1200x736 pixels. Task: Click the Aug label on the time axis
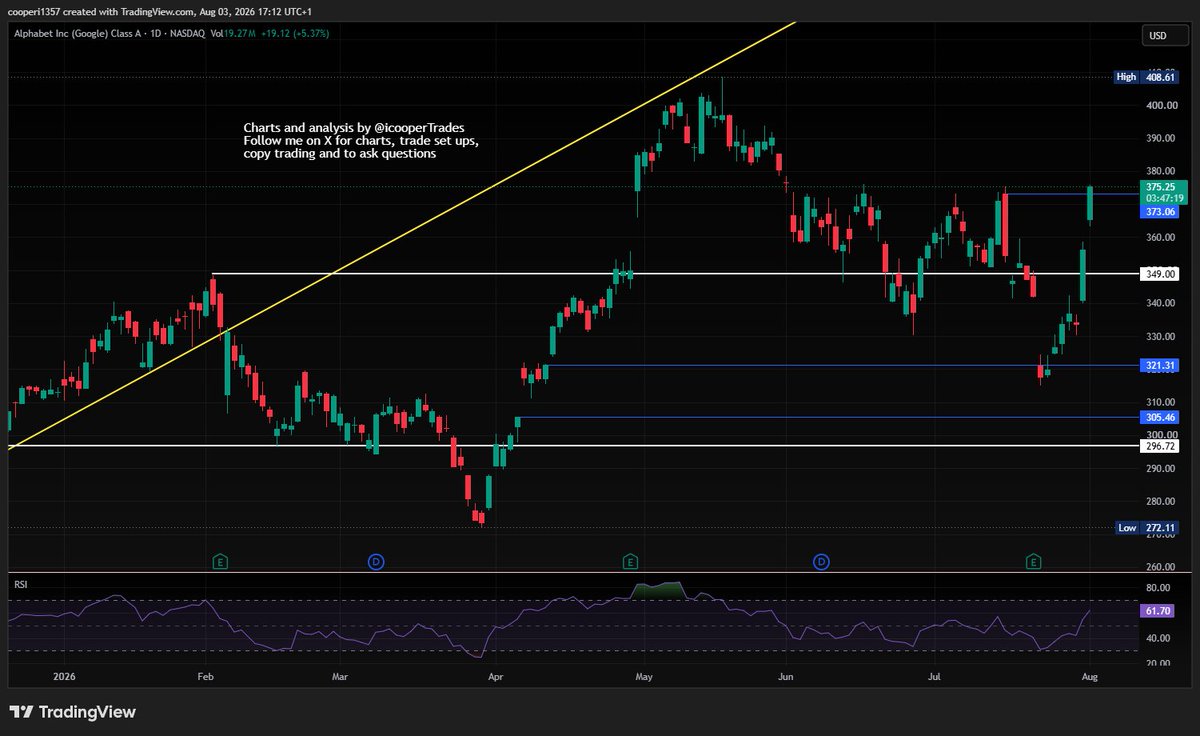(x=1090, y=676)
